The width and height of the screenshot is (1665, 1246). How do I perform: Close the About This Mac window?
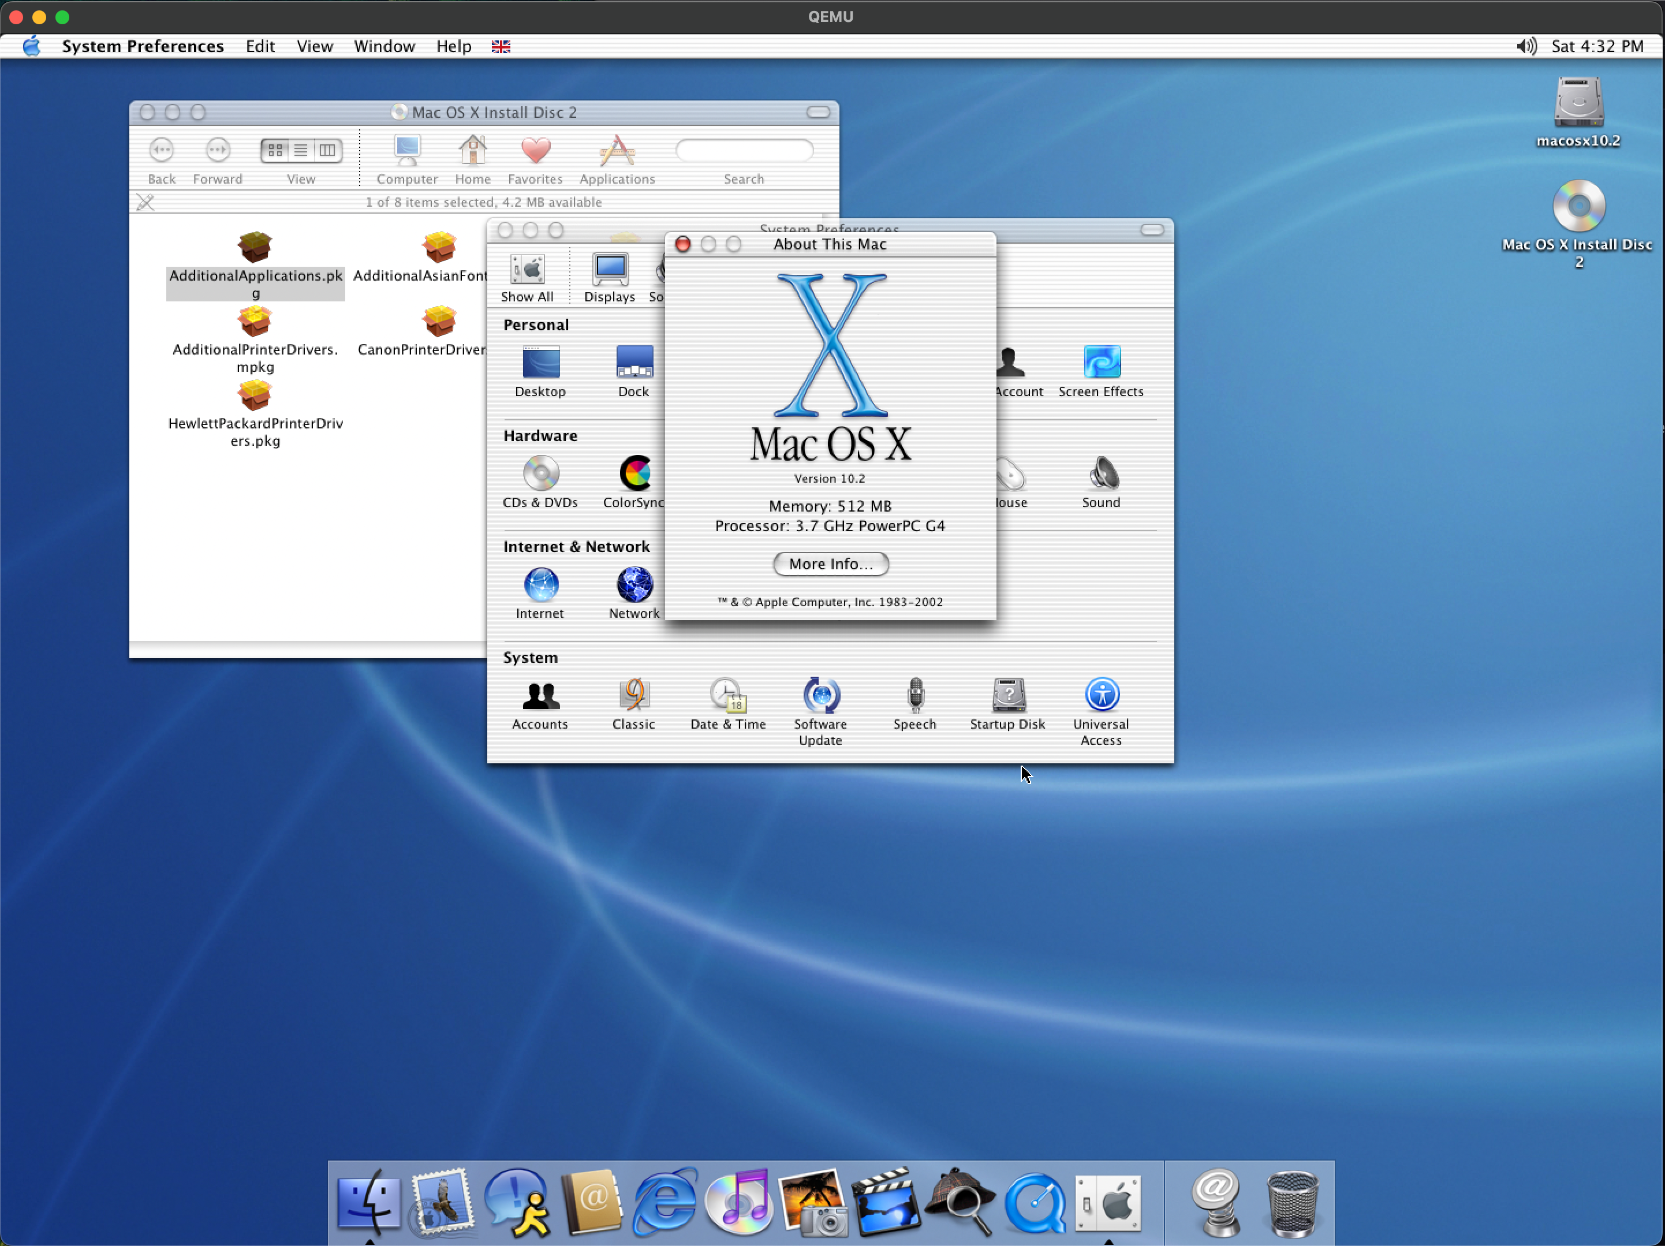(683, 244)
